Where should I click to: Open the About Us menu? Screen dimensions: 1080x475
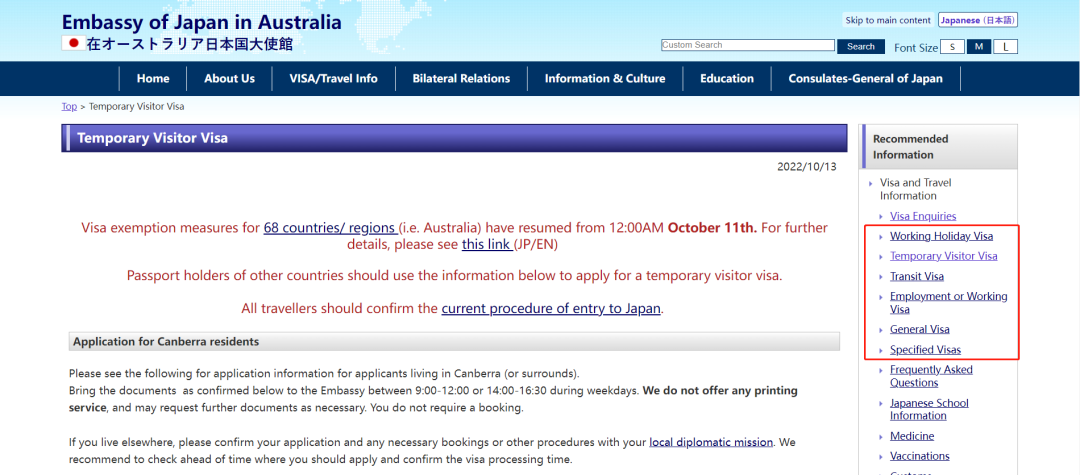click(x=229, y=78)
